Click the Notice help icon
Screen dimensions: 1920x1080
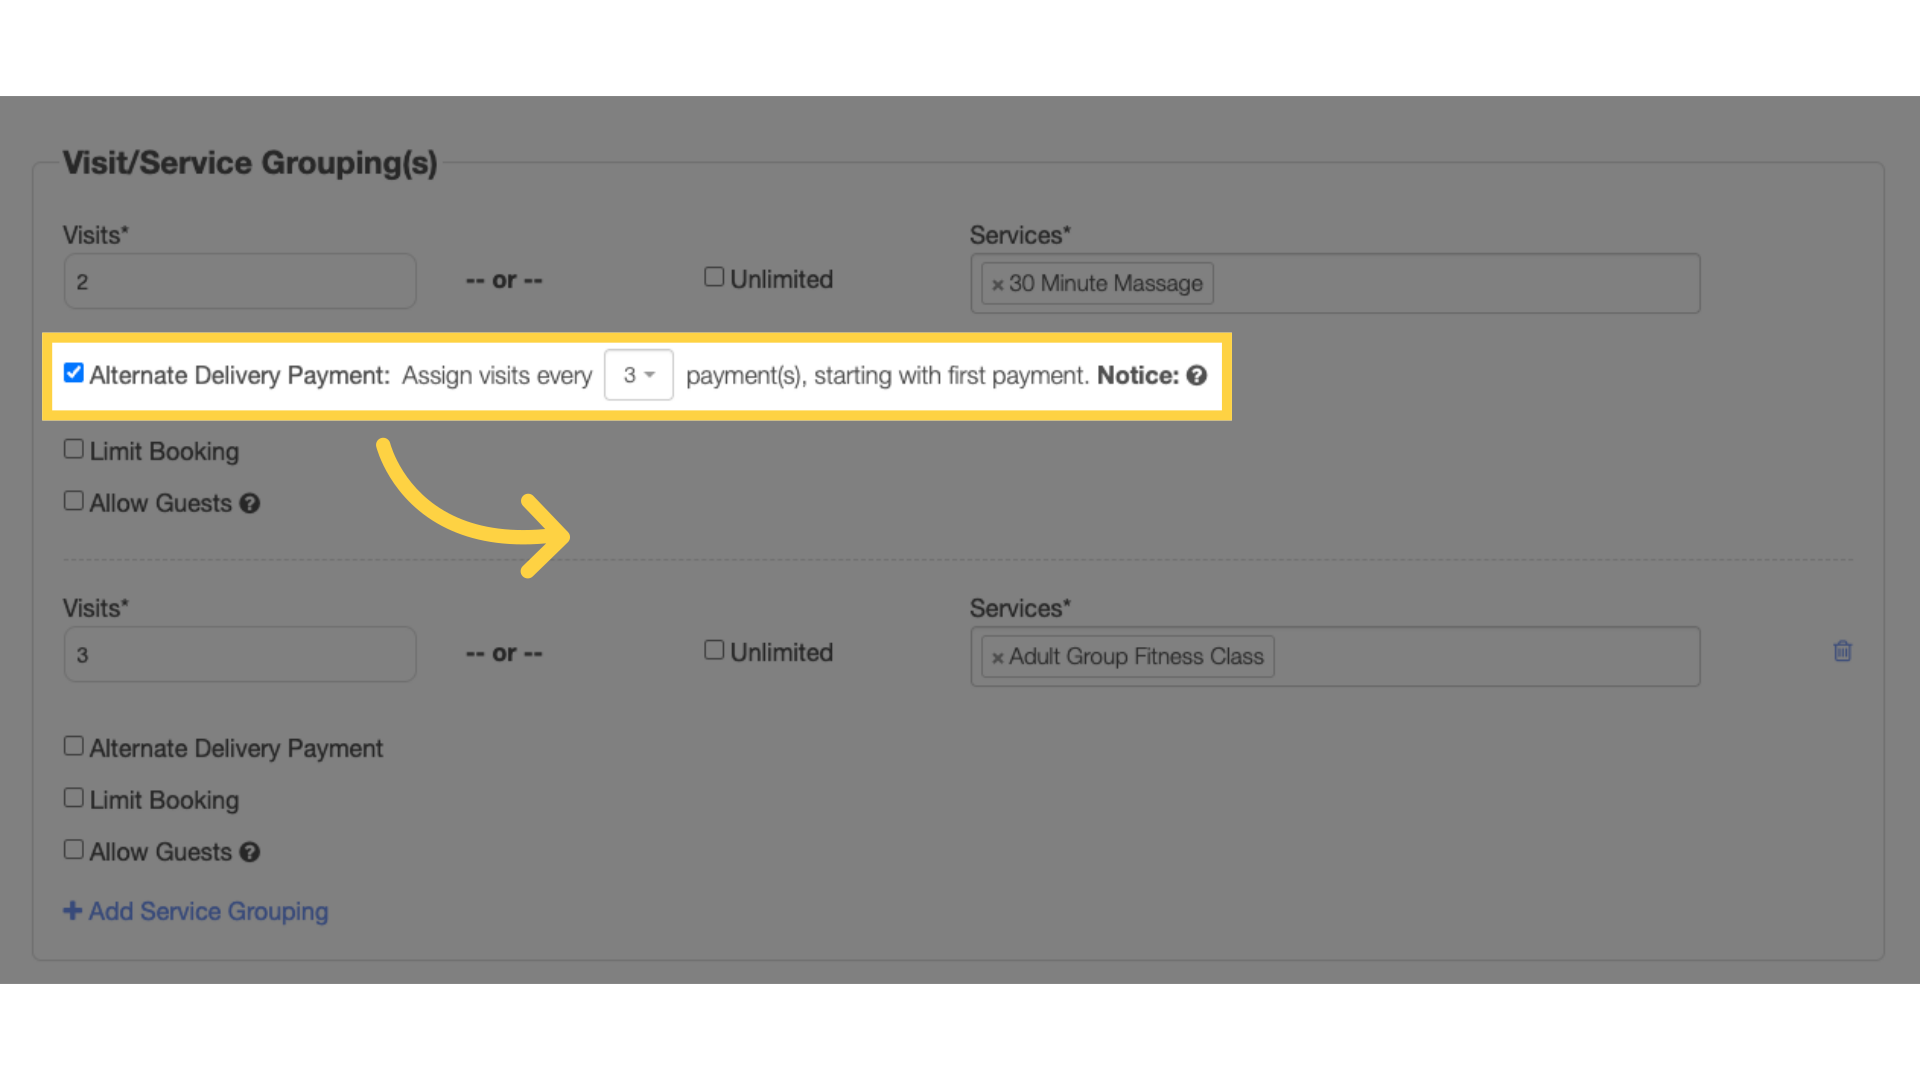click(1196, 376)
